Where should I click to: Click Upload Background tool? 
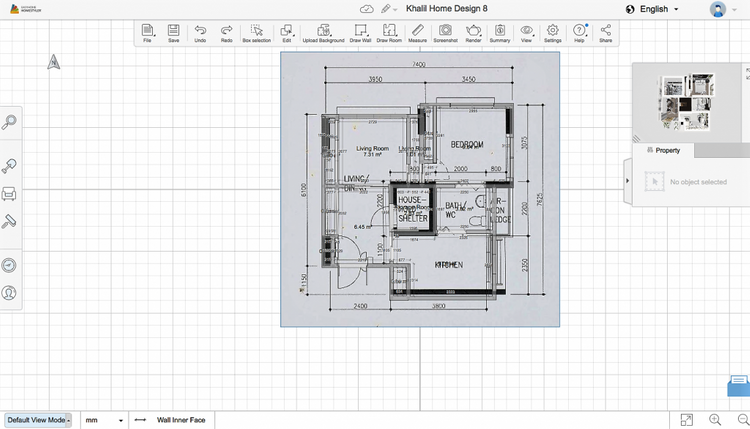click(323, 33)
